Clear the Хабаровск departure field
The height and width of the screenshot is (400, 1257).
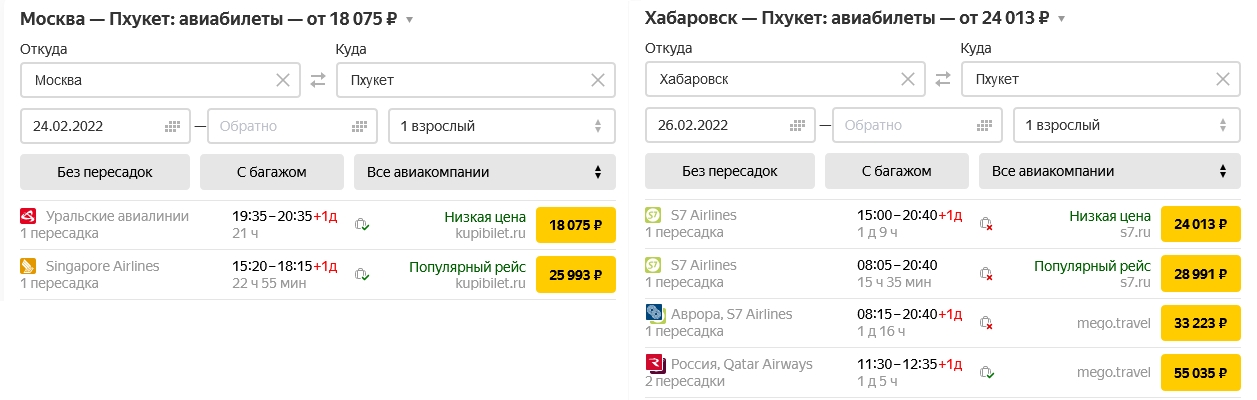(x=908, y=80)
